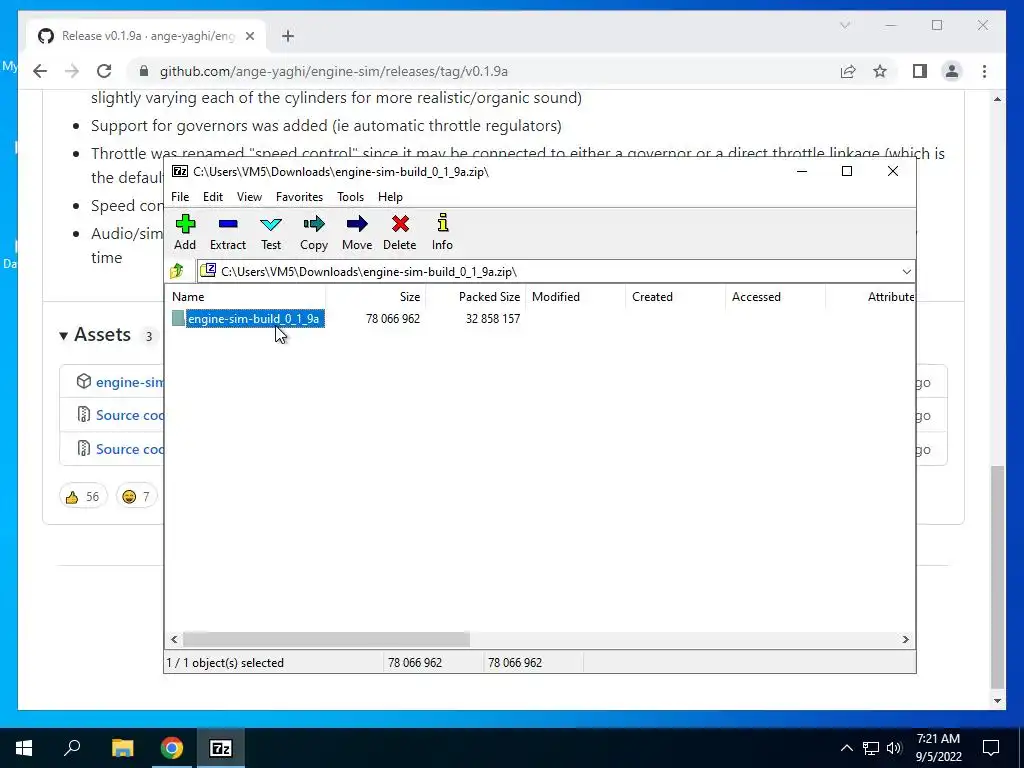Open 7-Zip View menu
This screenshot has height=768, width=1024.
(249, 197)
